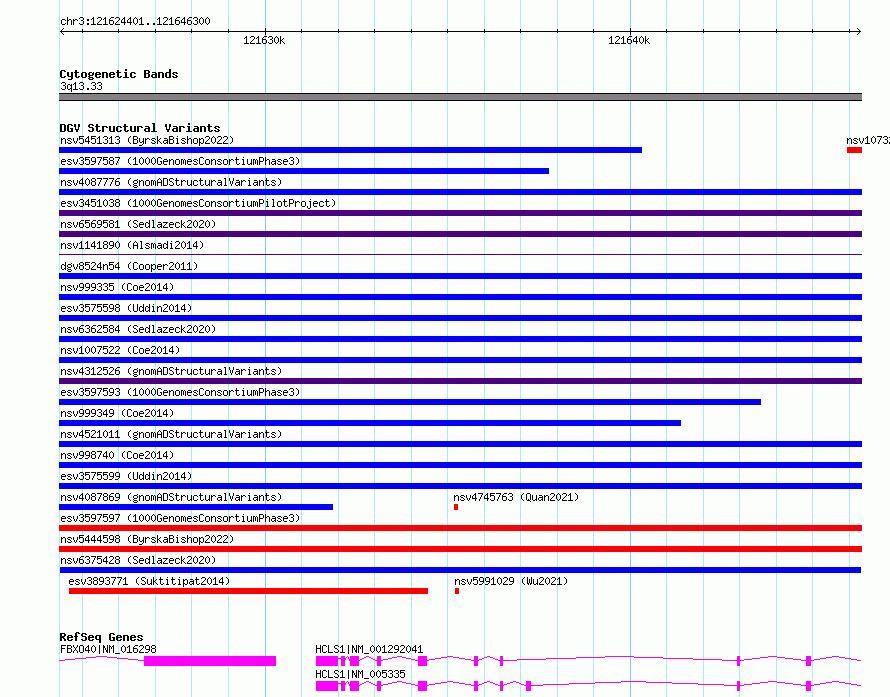The height and width of the screenshot is (697, 890).
Task: Click the blue dgv8524n54 variant bar
Action: 460,276
